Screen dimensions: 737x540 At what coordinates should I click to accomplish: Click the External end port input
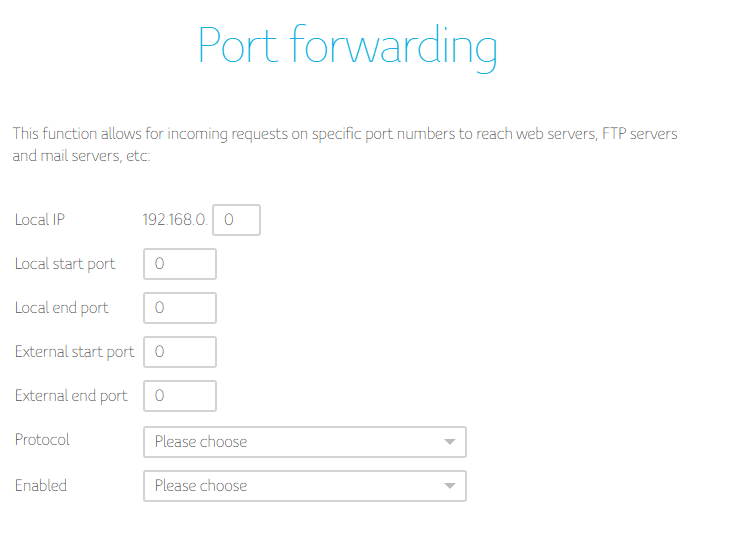(180, 396)
